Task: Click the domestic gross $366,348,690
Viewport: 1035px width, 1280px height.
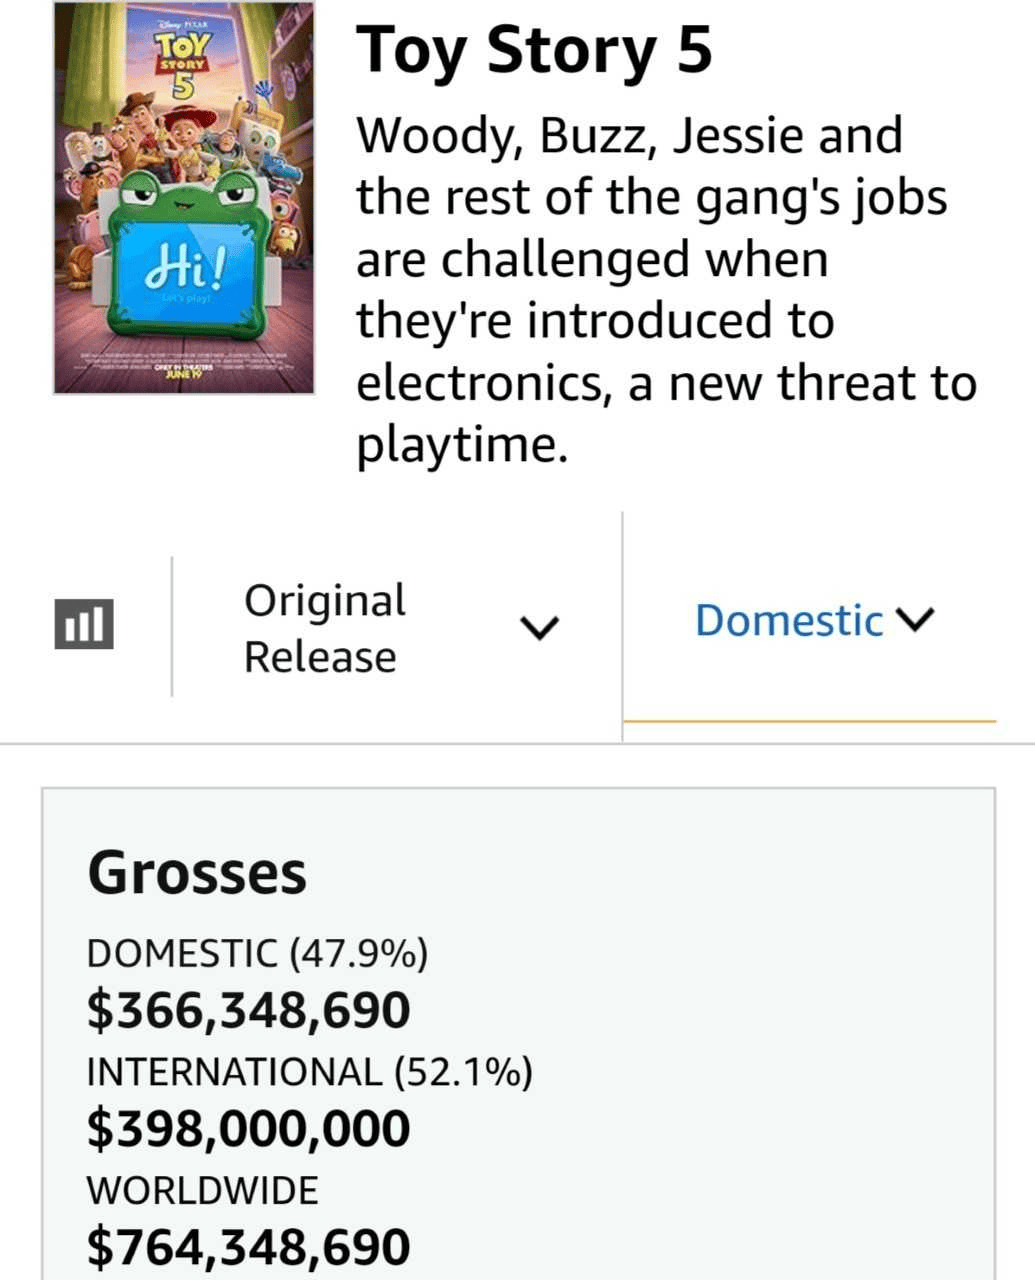Action: coord(249,1010)
